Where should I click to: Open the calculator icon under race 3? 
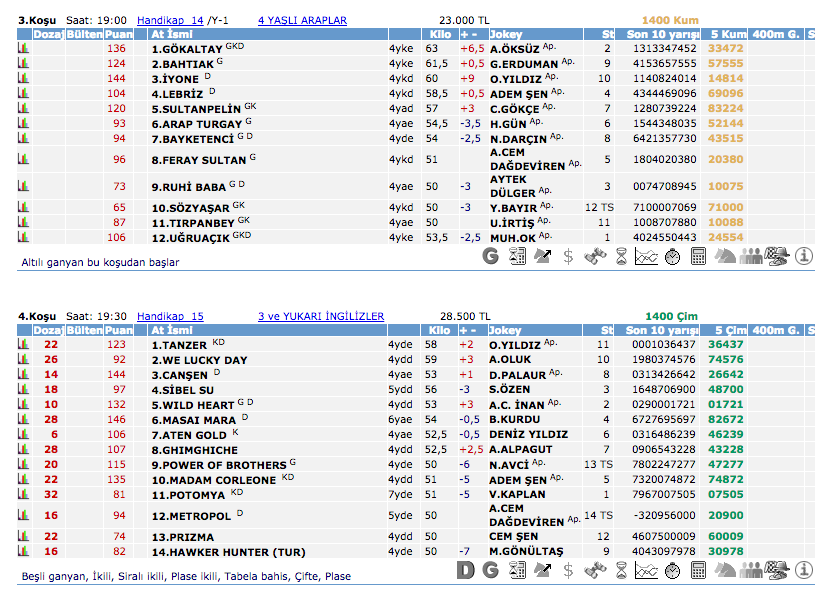[698, 257]
